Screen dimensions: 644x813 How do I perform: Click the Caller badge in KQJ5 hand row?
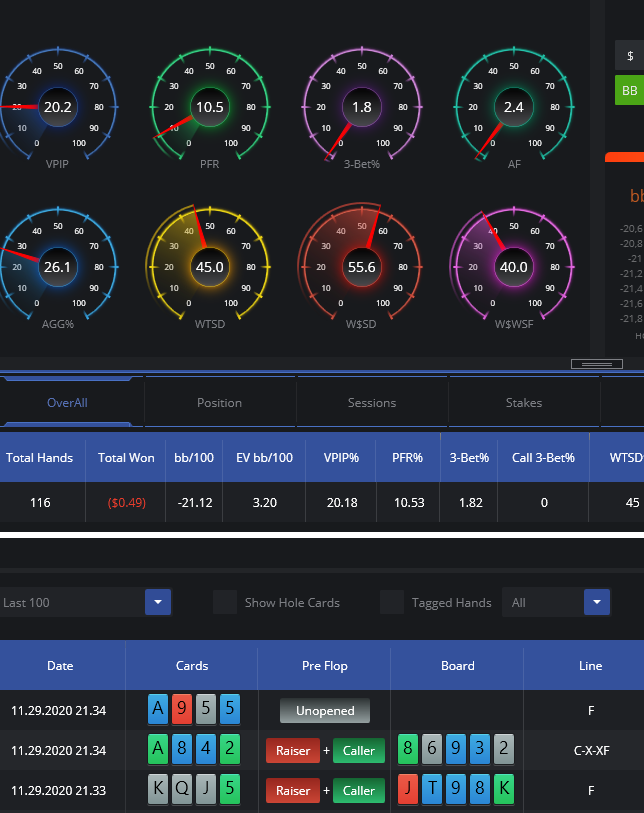(359, 791)
